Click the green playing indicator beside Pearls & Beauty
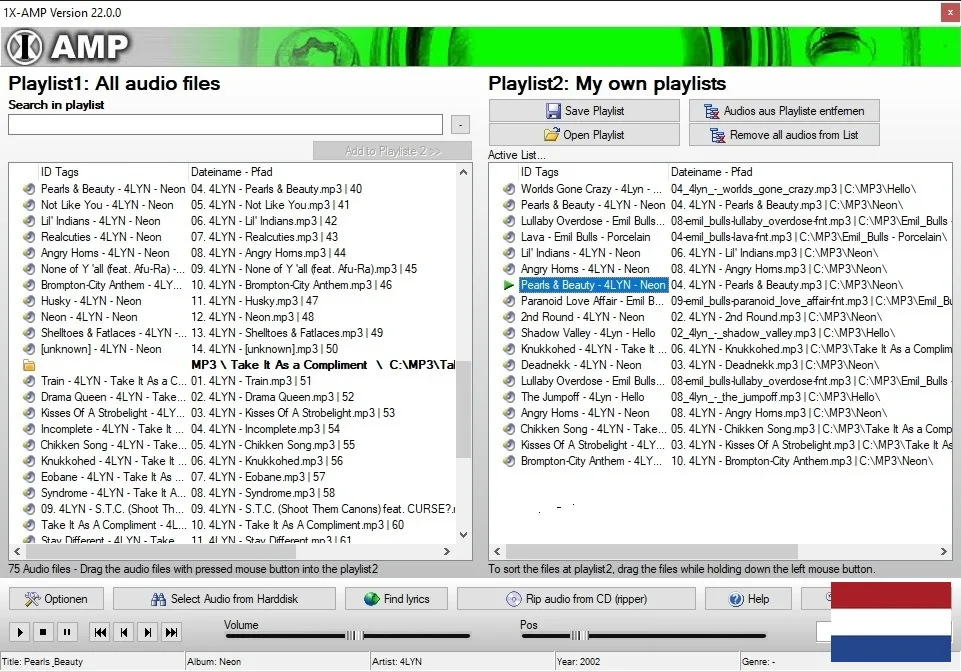The image size is (961, 672). tap(507, 285)
